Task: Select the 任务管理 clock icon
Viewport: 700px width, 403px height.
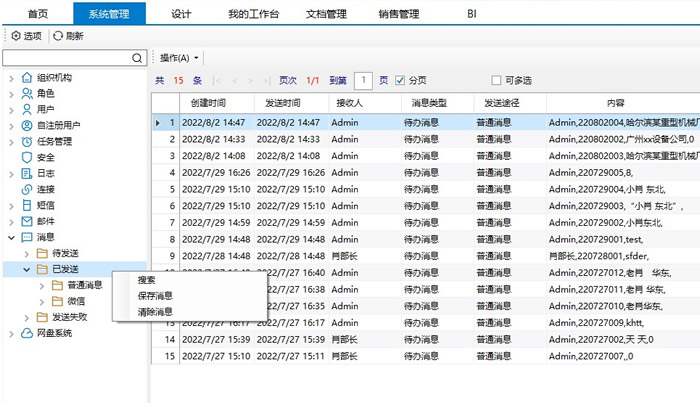Action: click(x=26, y=141)
